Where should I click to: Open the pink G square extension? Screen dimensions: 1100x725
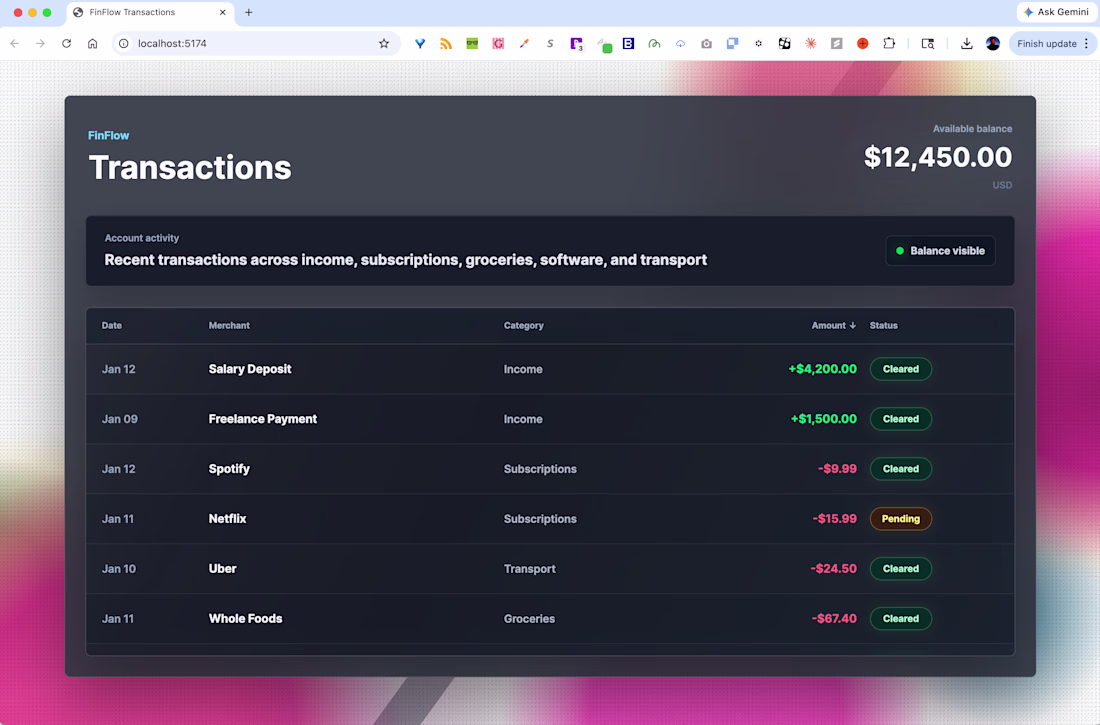click(498, 44)
